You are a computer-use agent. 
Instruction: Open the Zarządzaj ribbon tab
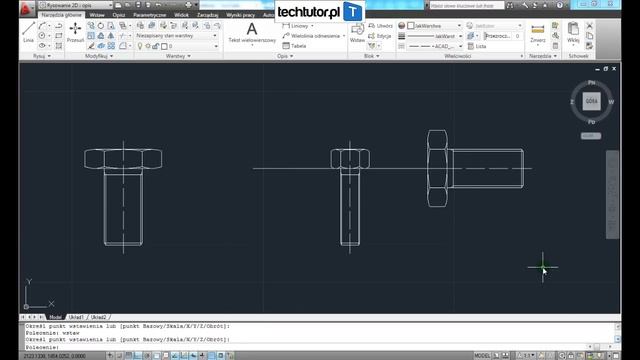coord(208,15)
